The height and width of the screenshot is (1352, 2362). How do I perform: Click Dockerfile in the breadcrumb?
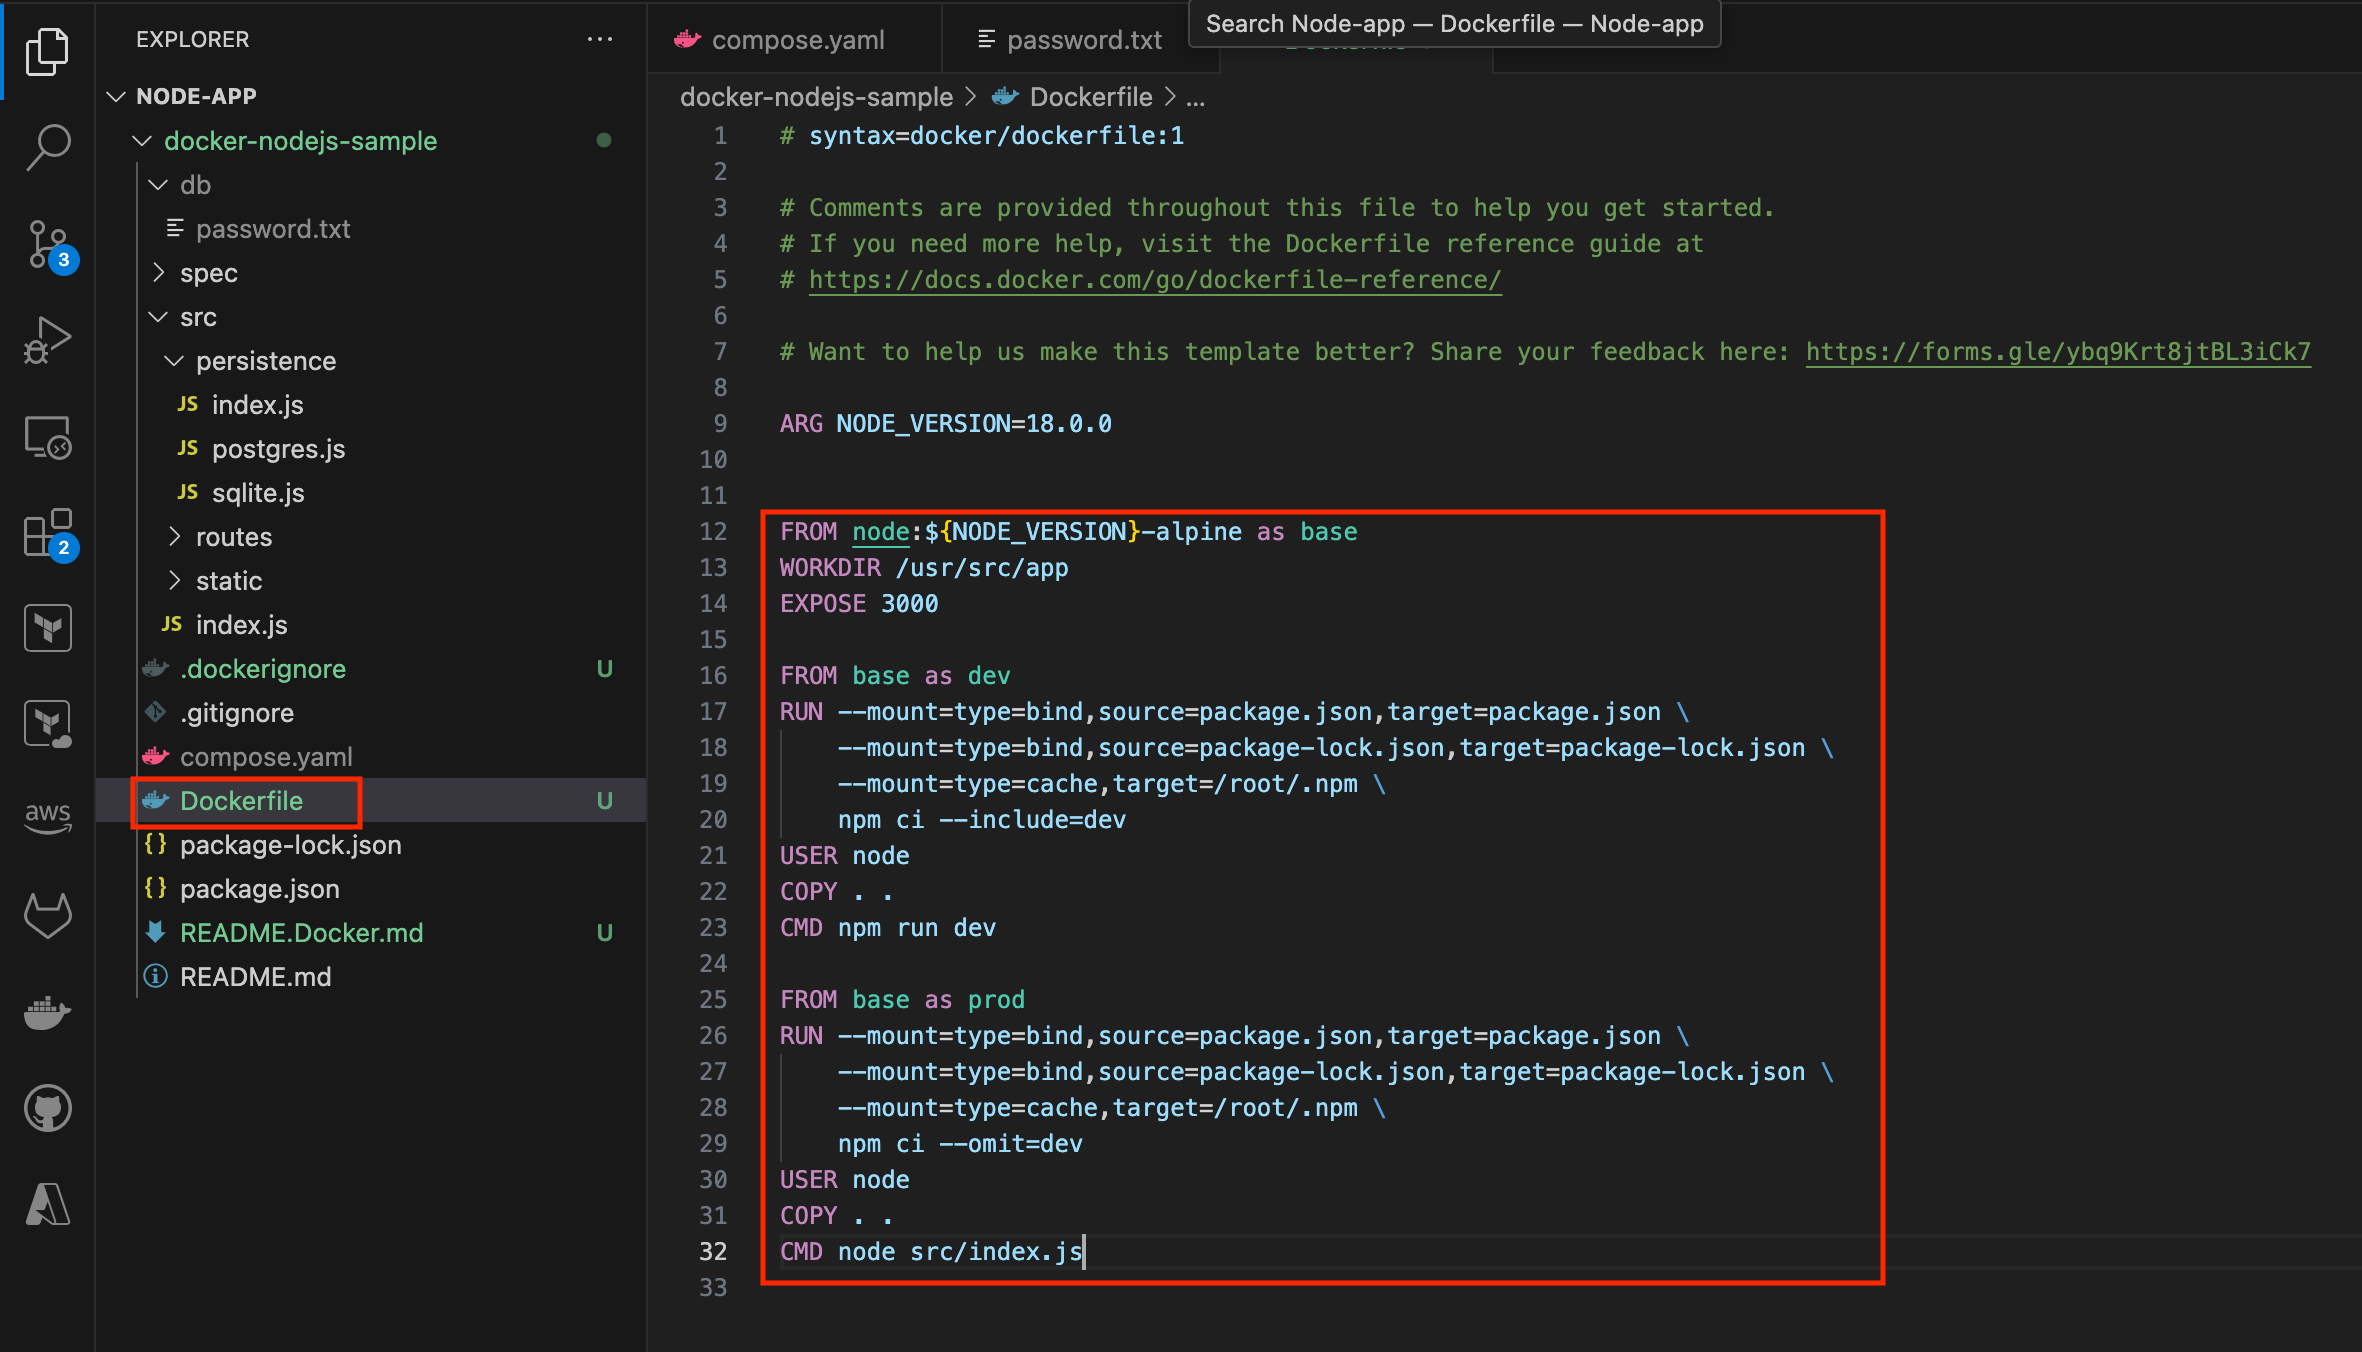tap(1091, 97)
